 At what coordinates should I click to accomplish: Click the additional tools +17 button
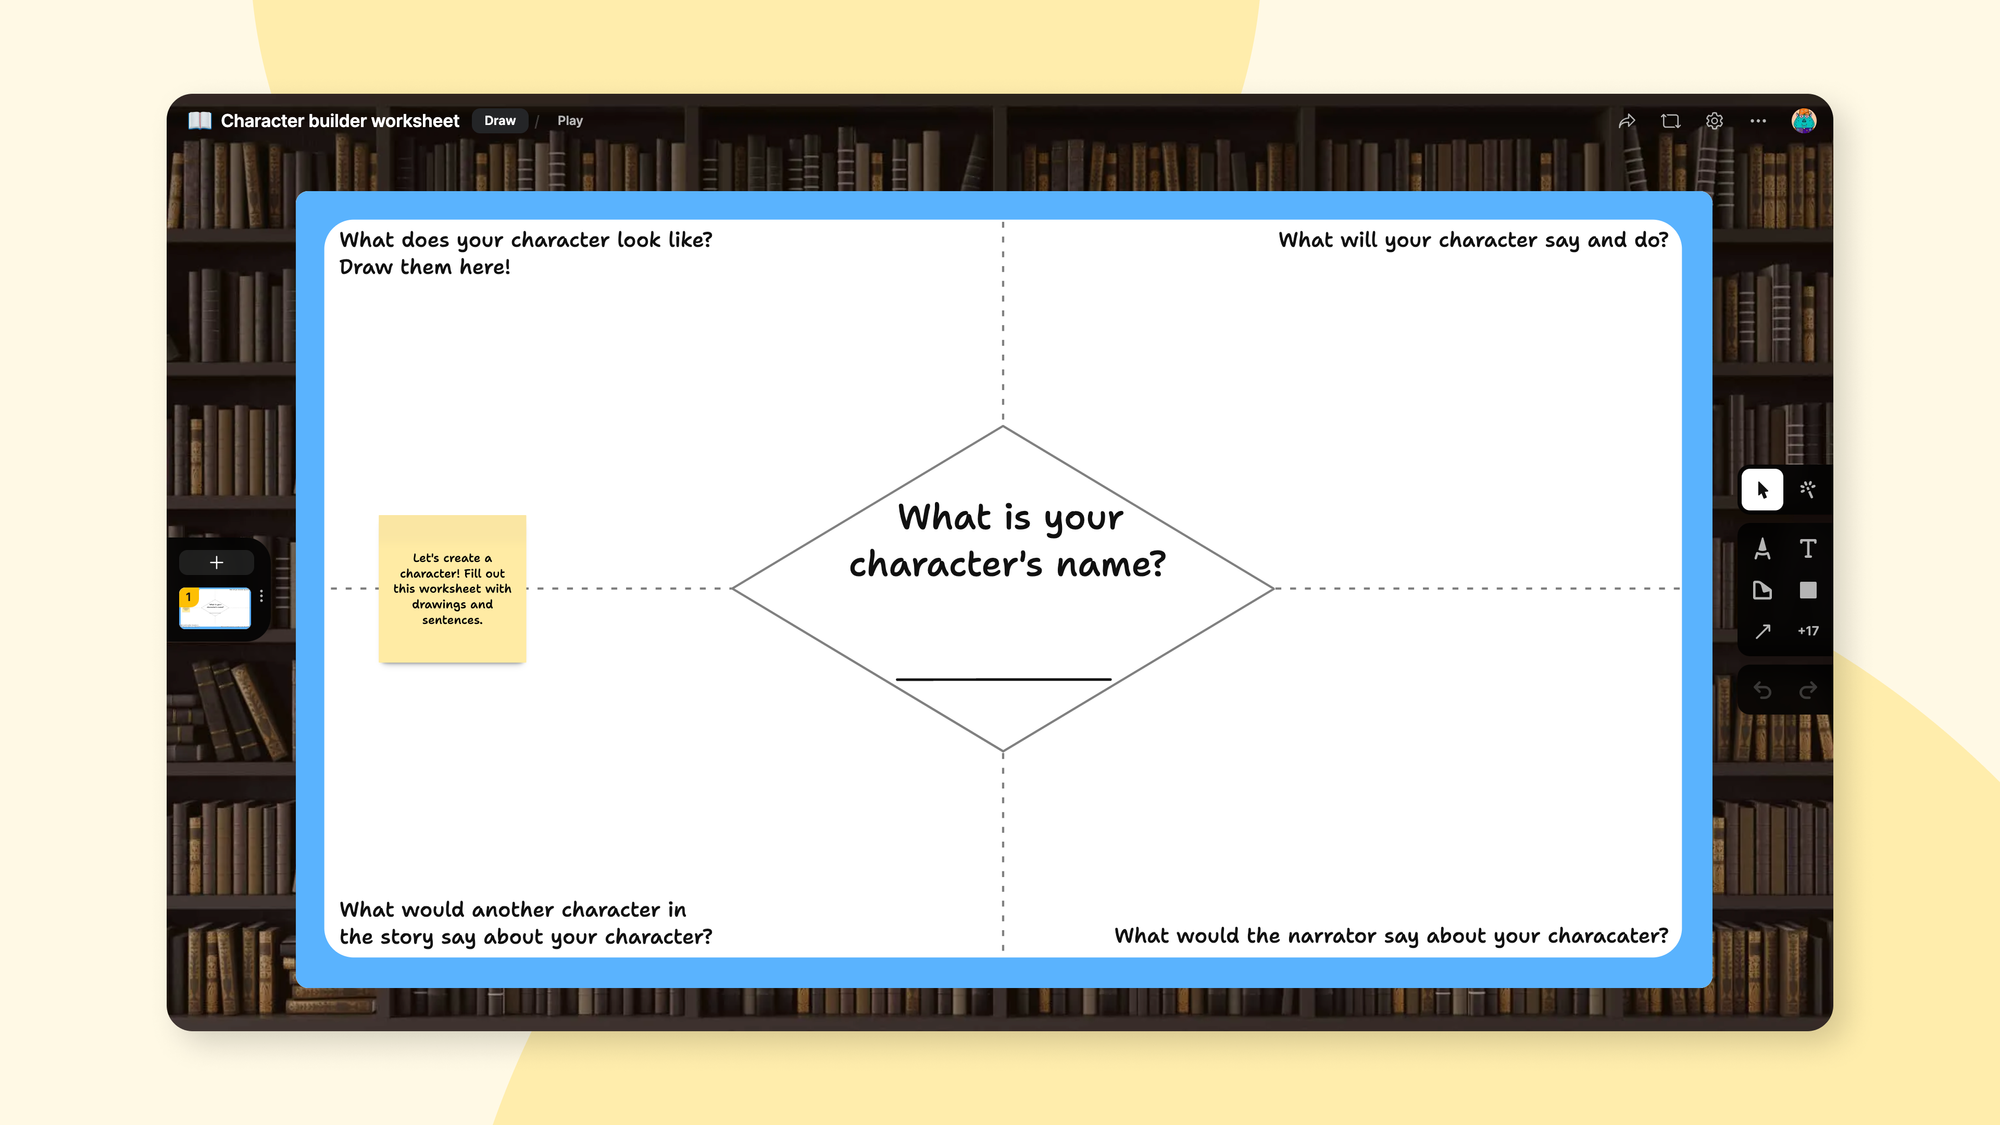click(x=1809, y=630)
